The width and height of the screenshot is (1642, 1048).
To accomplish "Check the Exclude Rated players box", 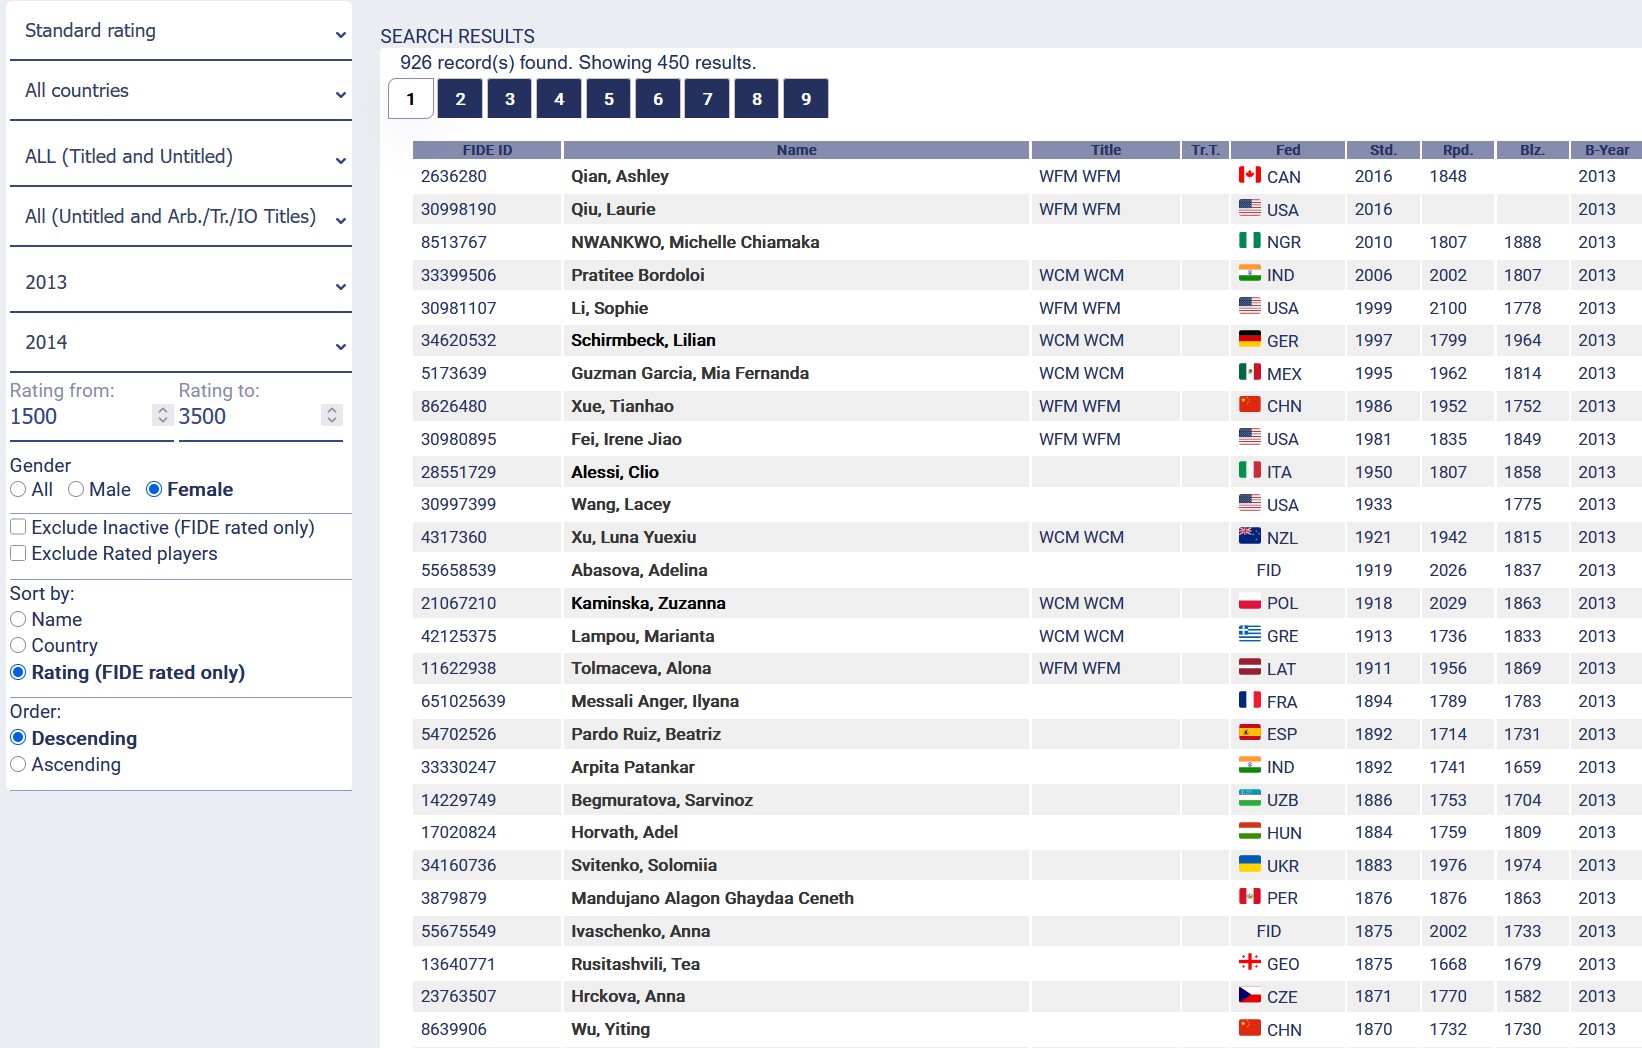I will pos(18,553).
